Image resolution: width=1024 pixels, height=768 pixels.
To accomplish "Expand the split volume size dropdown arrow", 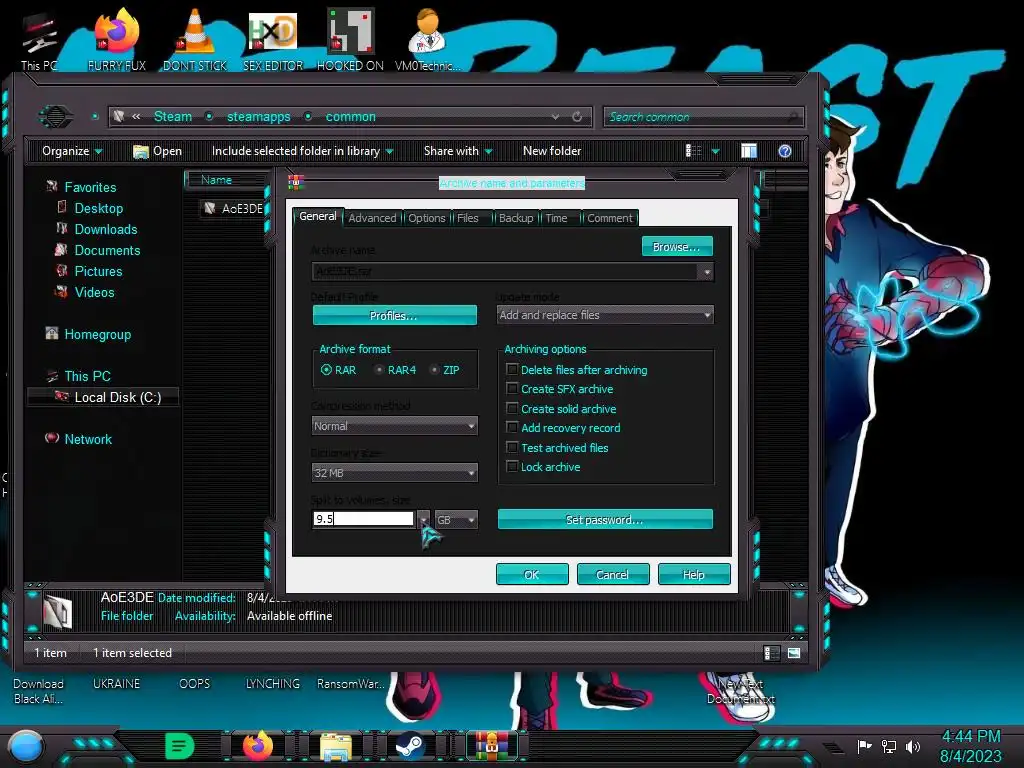I will coord(423,520).
